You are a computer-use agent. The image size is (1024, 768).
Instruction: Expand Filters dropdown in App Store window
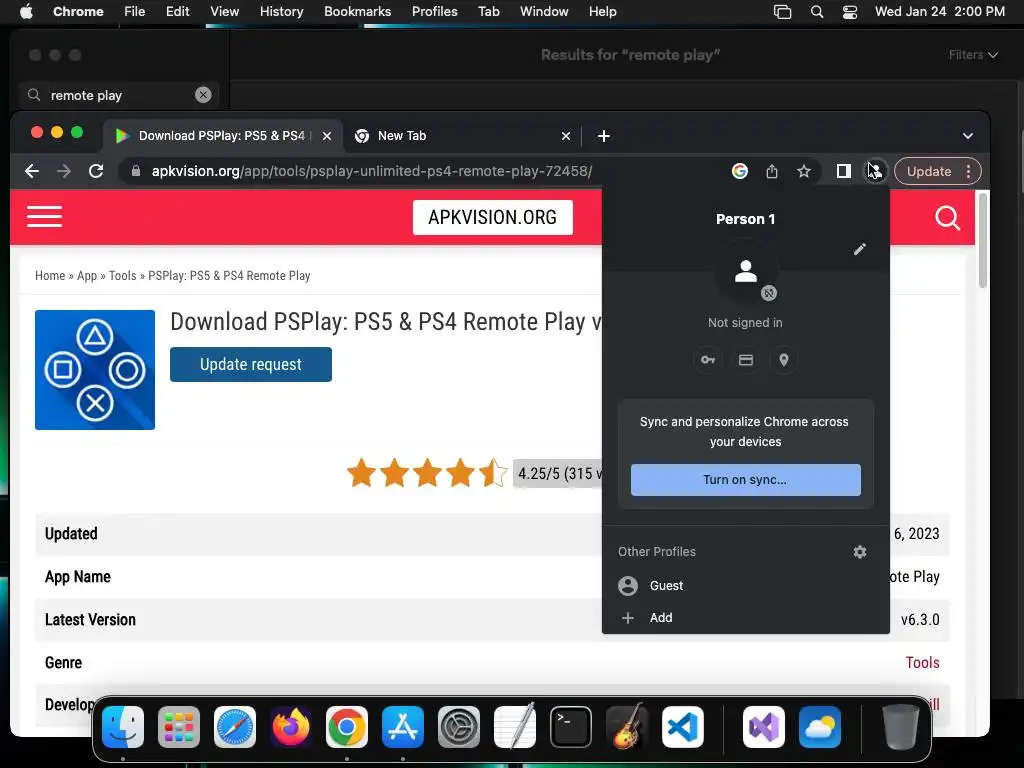[x=973, y=55]
